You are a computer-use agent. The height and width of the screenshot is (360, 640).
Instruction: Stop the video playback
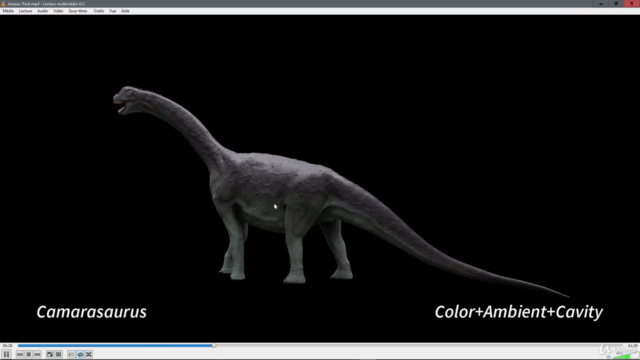tap(29, 354)
